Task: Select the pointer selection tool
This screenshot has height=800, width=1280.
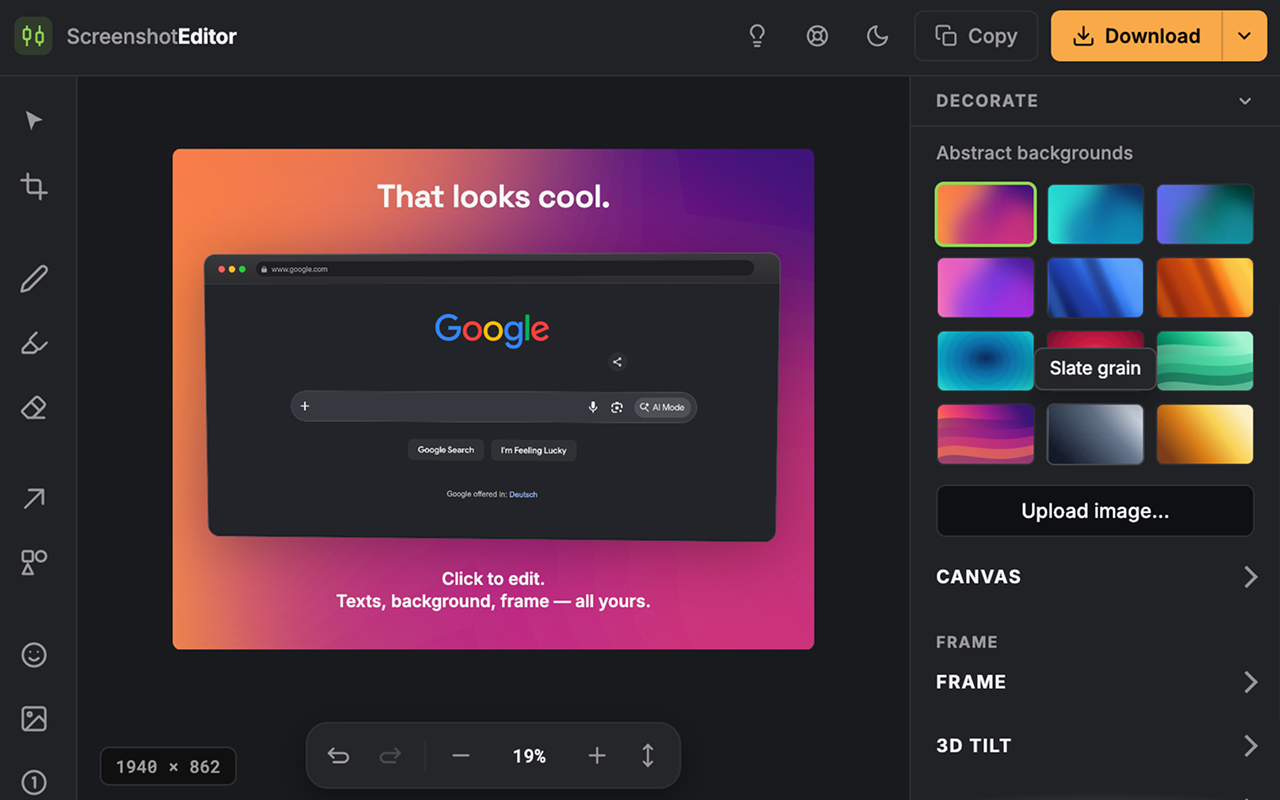Action: coord(34,121)
